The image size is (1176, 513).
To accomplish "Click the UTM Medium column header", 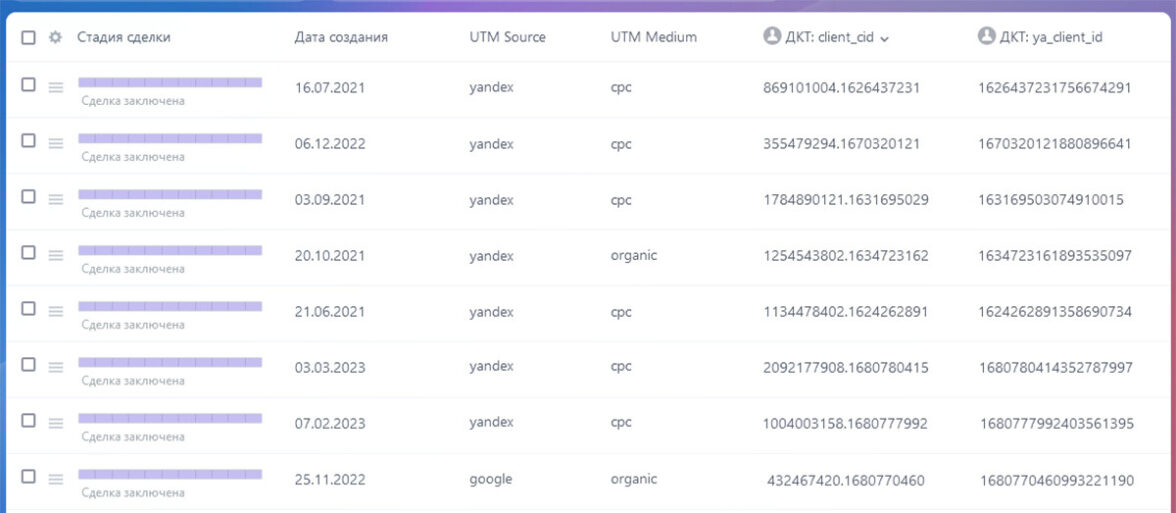I will tap(653, 37).
